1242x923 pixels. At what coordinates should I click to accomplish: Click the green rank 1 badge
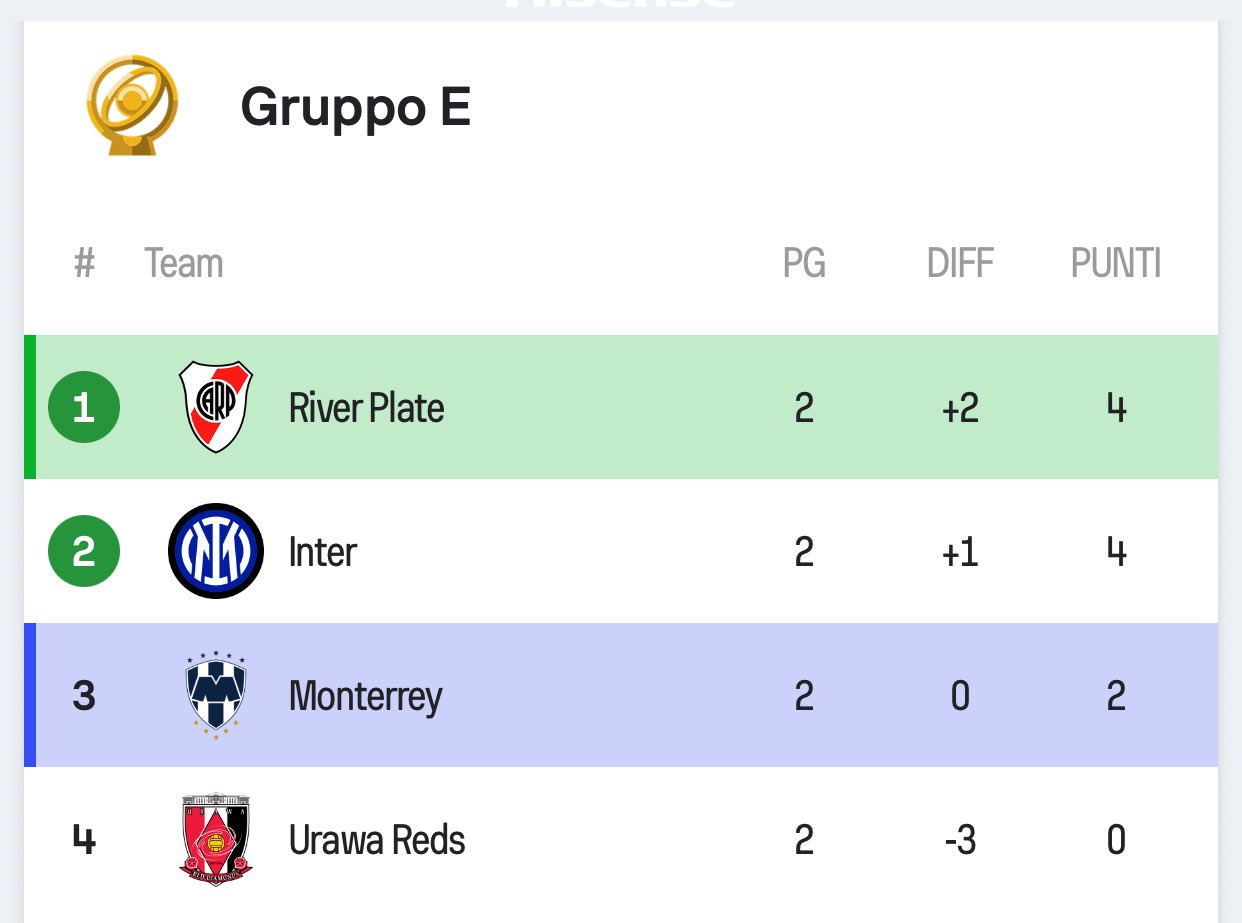click(x=84, y=407)
